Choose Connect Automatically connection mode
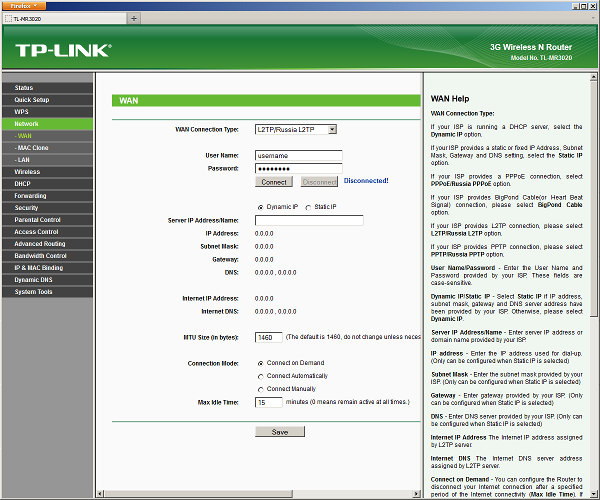Screen dimensions: 600x500 coord(260,375)
